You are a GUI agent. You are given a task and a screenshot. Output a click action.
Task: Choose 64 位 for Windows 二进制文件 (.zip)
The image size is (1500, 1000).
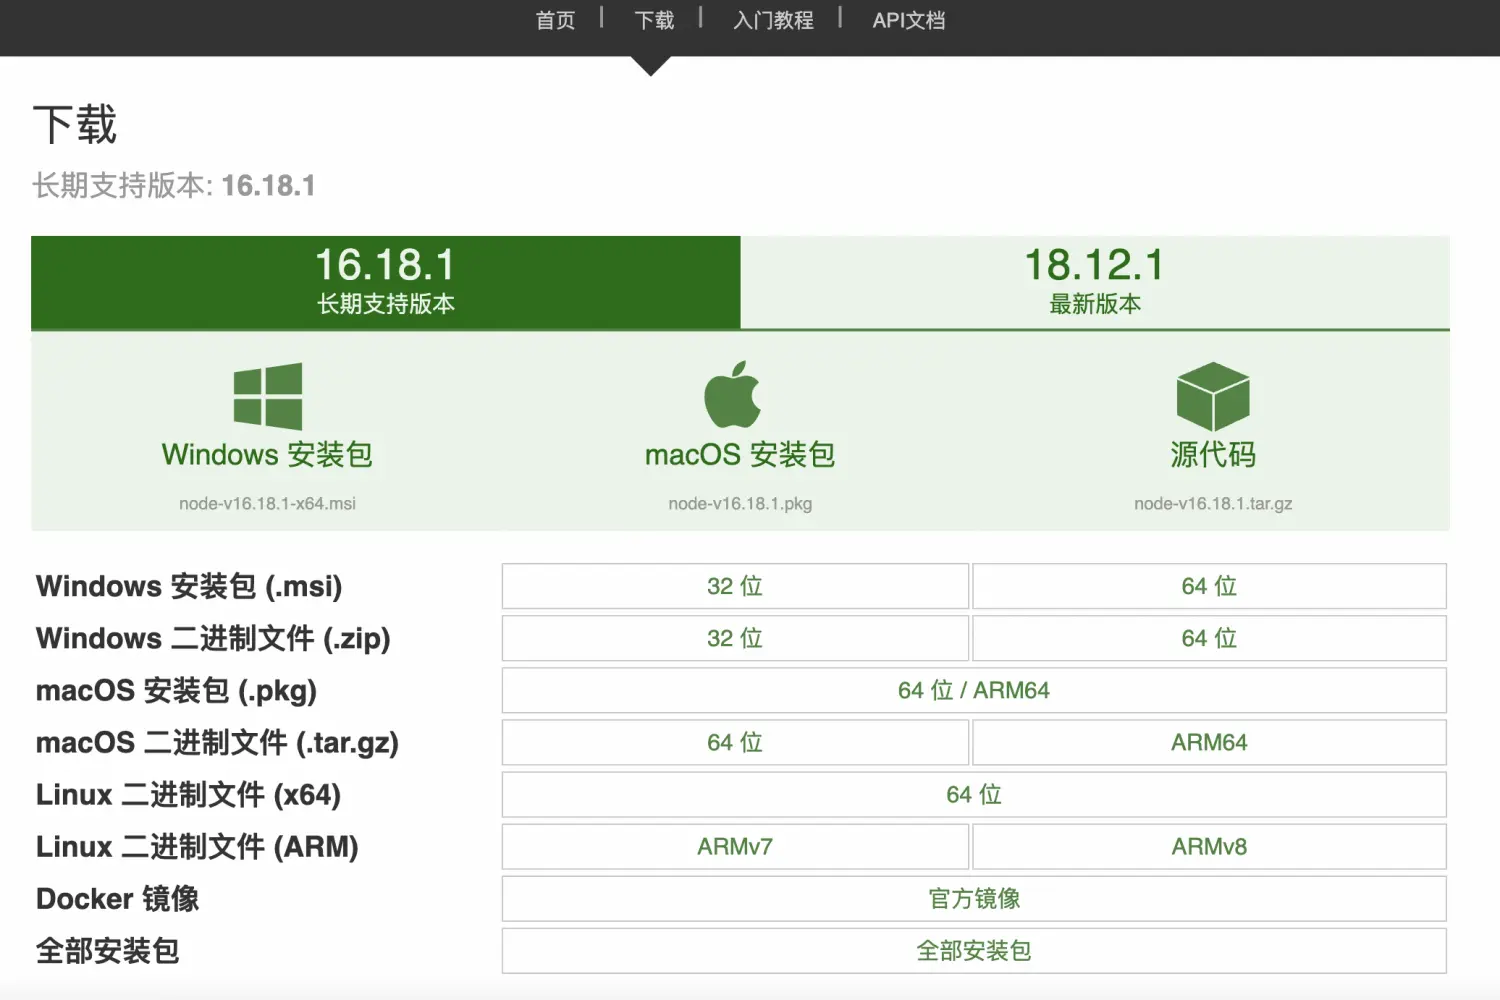(1209, 638)
